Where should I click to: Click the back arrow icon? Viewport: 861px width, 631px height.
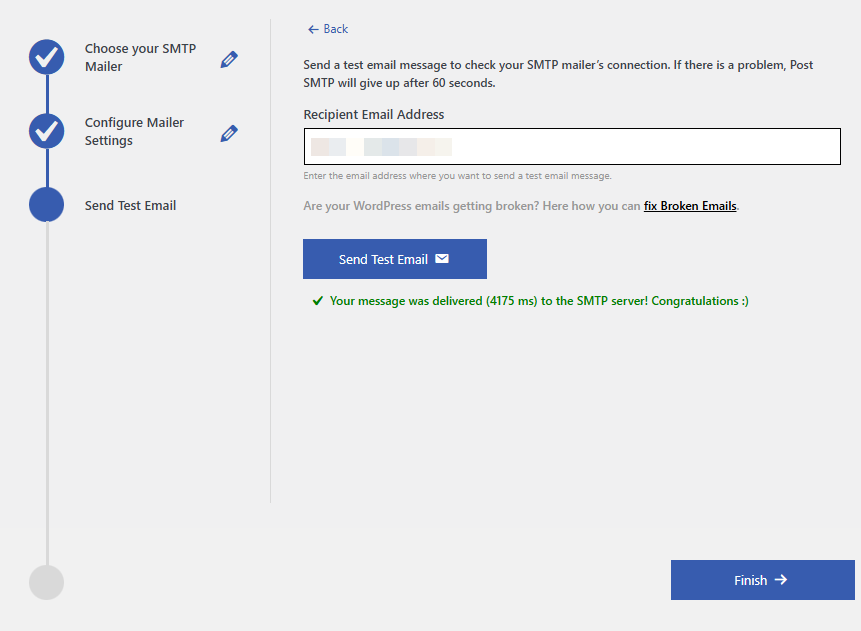(313, 29)
